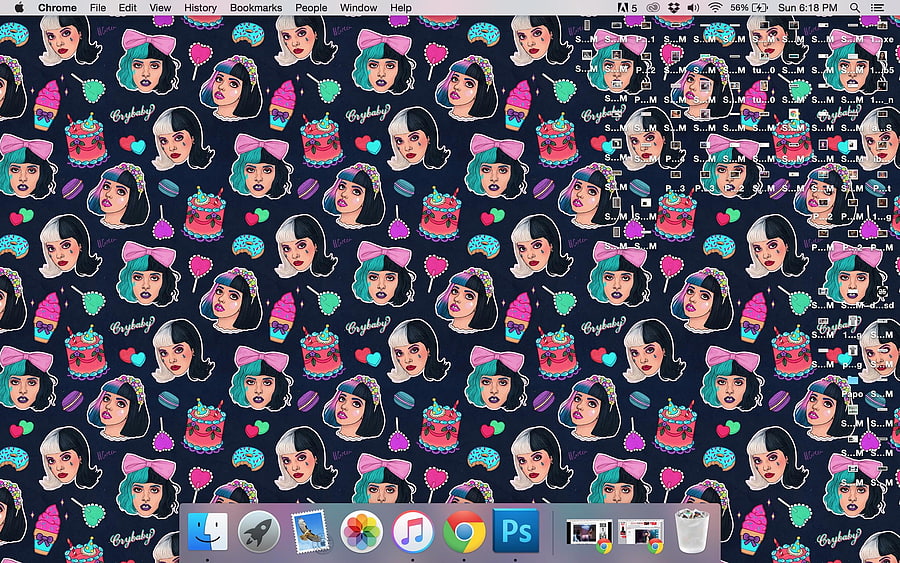Launch iTunes from the Dock
900x563 pixels.
tap(413, 532)
